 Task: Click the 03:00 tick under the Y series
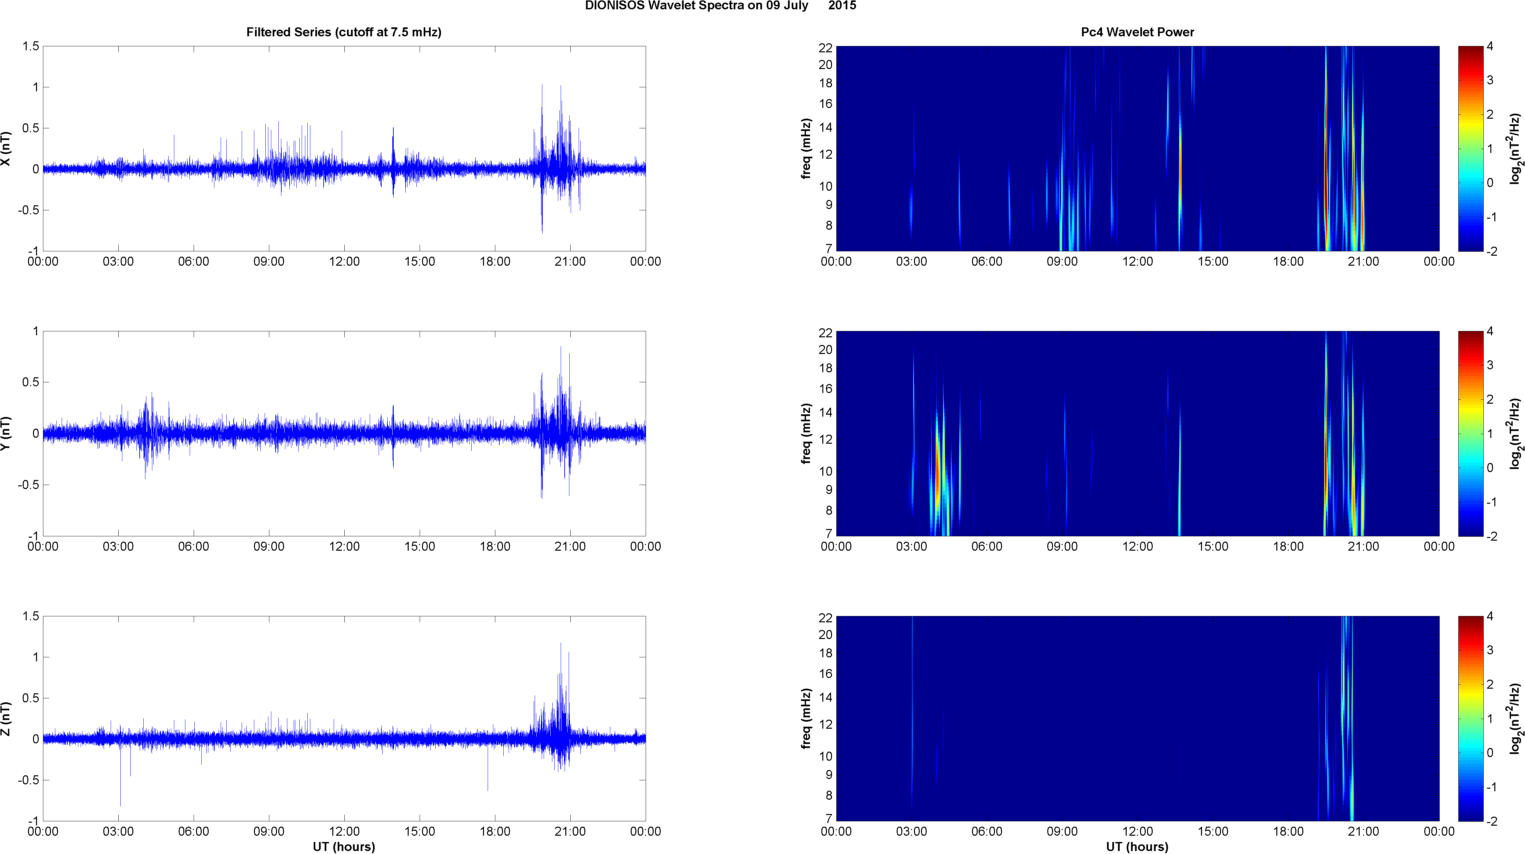(x=118, y=547)
